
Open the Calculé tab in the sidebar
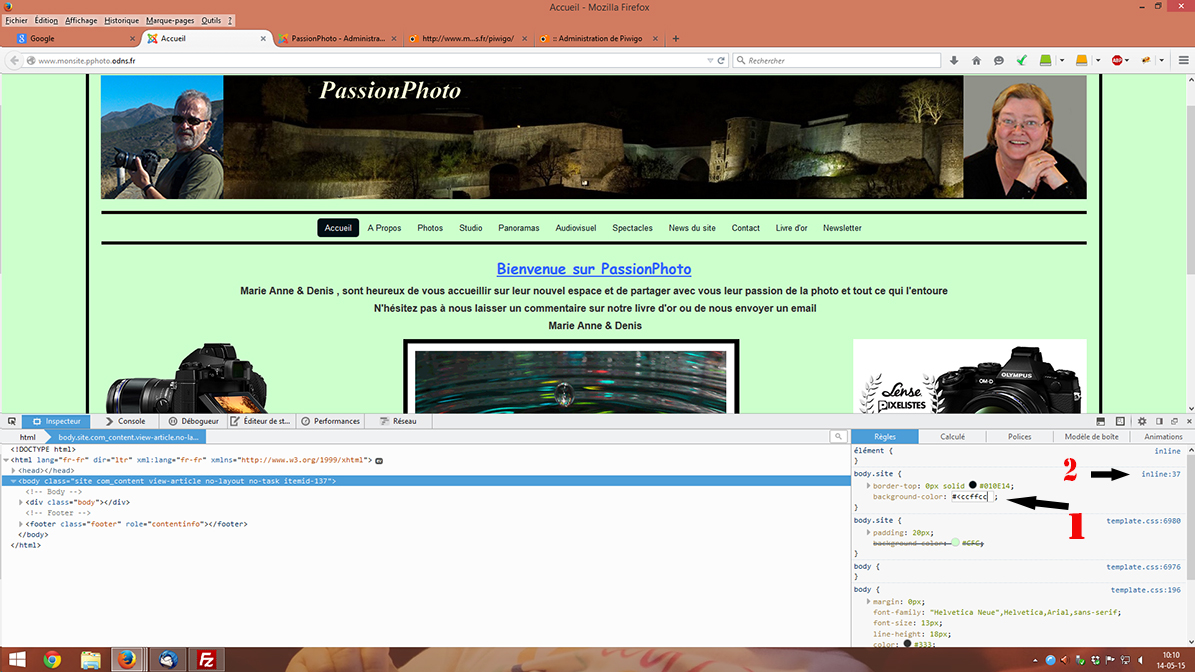pos(952,437)
